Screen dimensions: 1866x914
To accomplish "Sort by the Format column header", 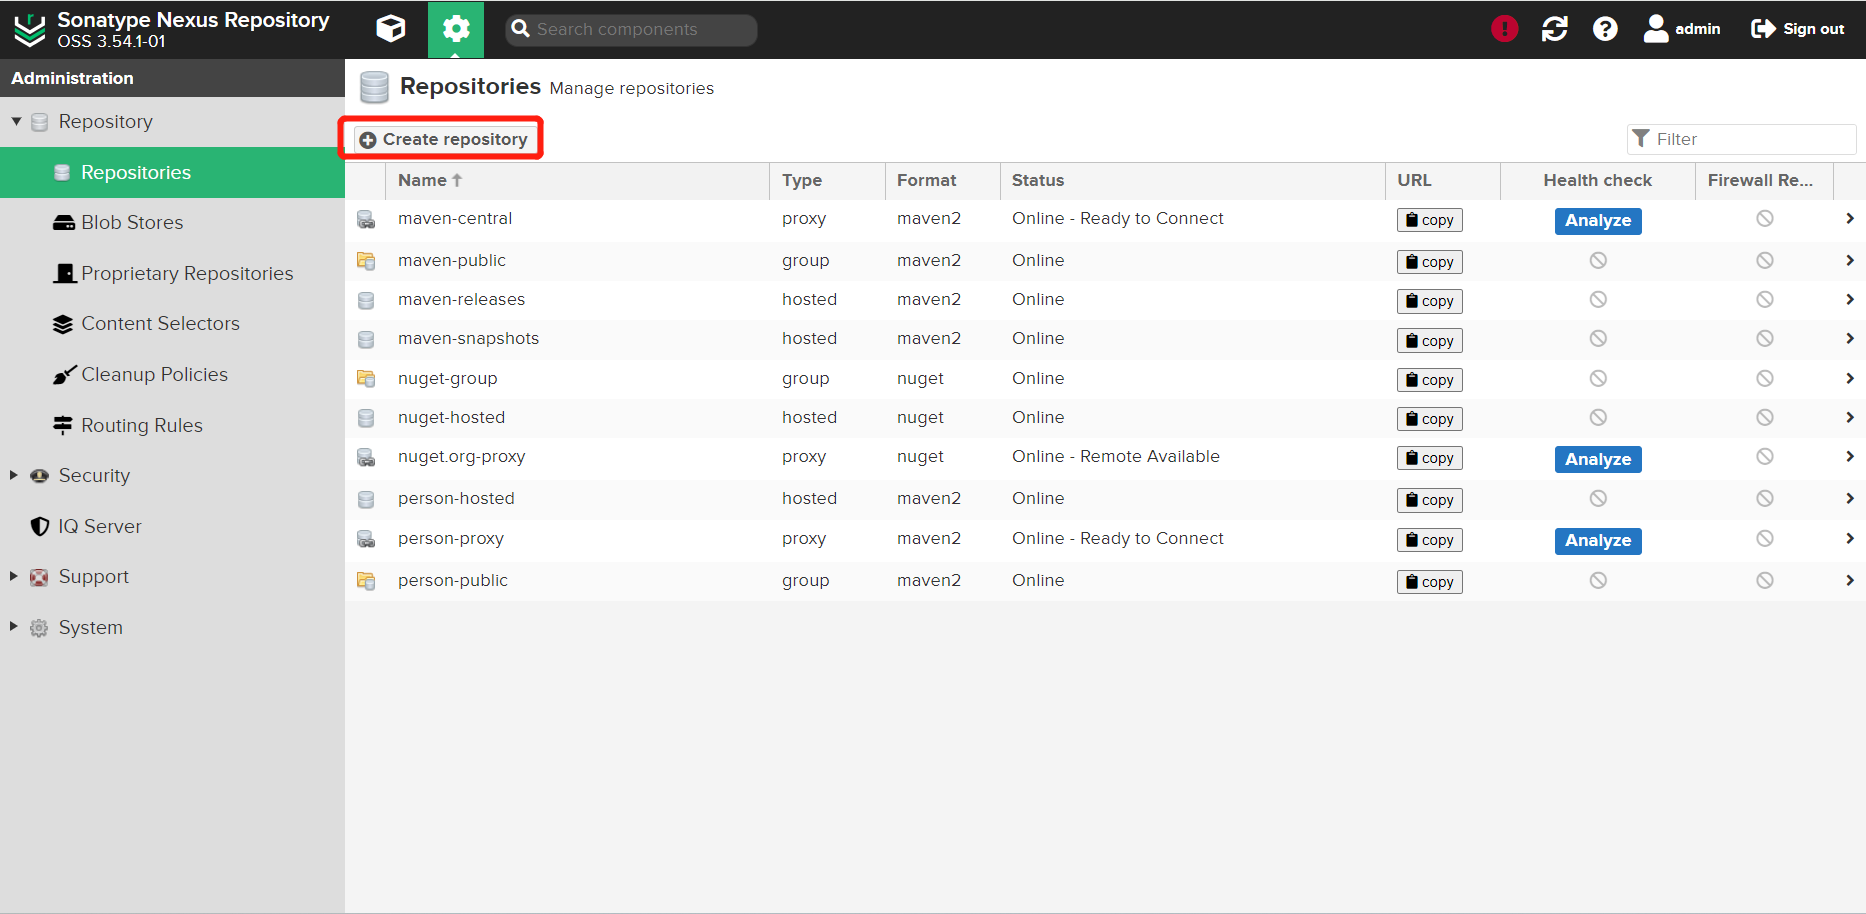I will [x=942, y=180].
